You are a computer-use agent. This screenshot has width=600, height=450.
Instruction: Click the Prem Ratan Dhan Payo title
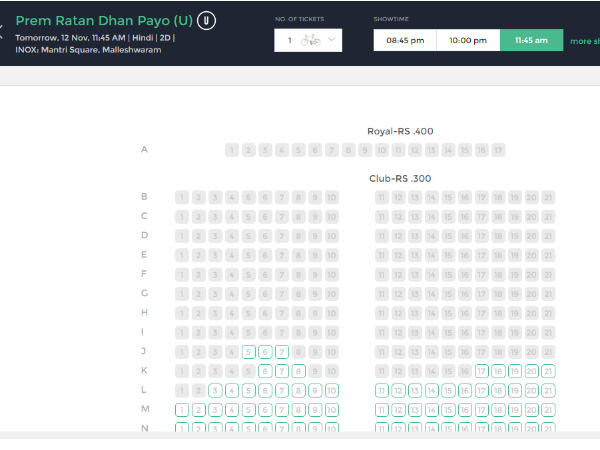coord(104,20)
